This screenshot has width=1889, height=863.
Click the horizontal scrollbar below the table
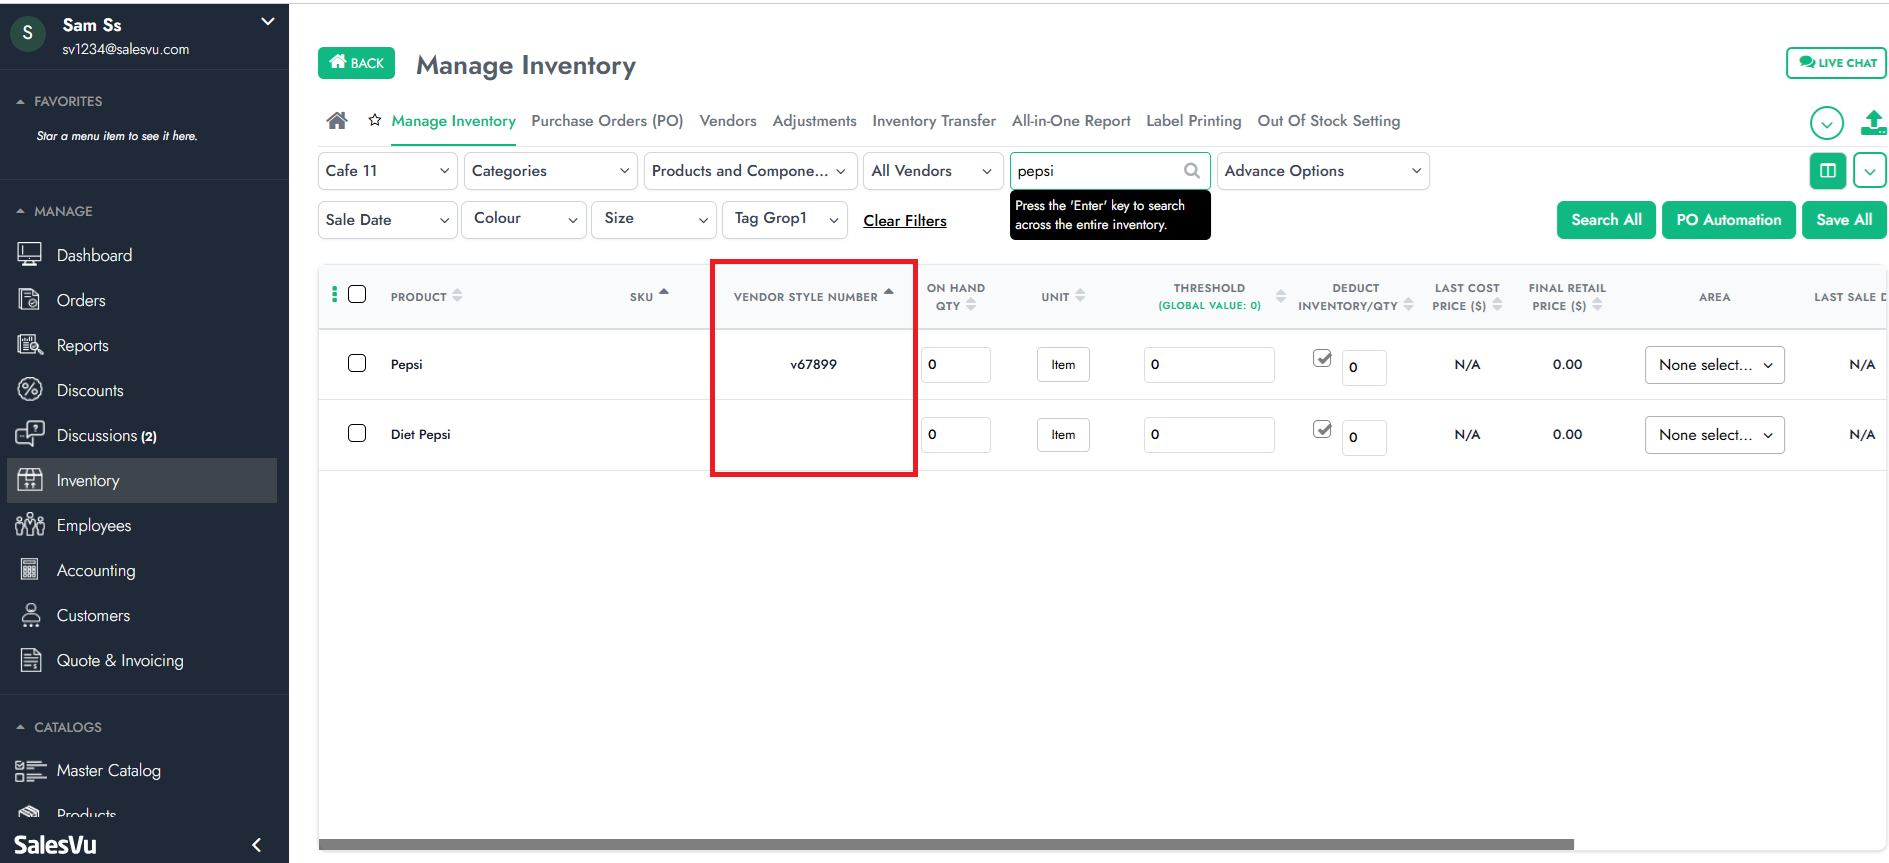click(945, 845)
